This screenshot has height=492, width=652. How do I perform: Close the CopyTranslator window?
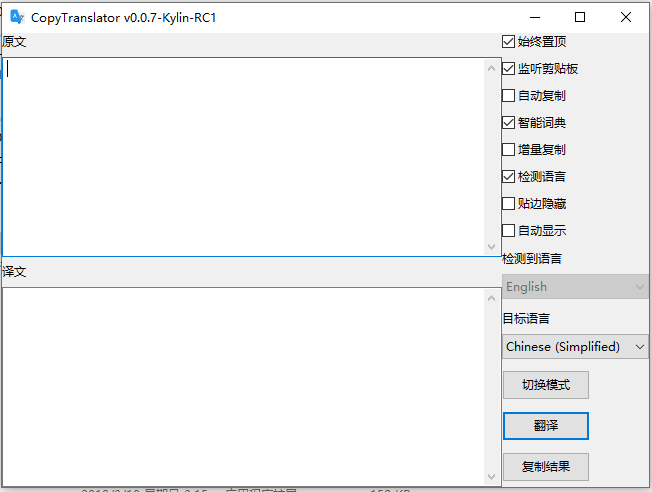click(x=625, y=17)
